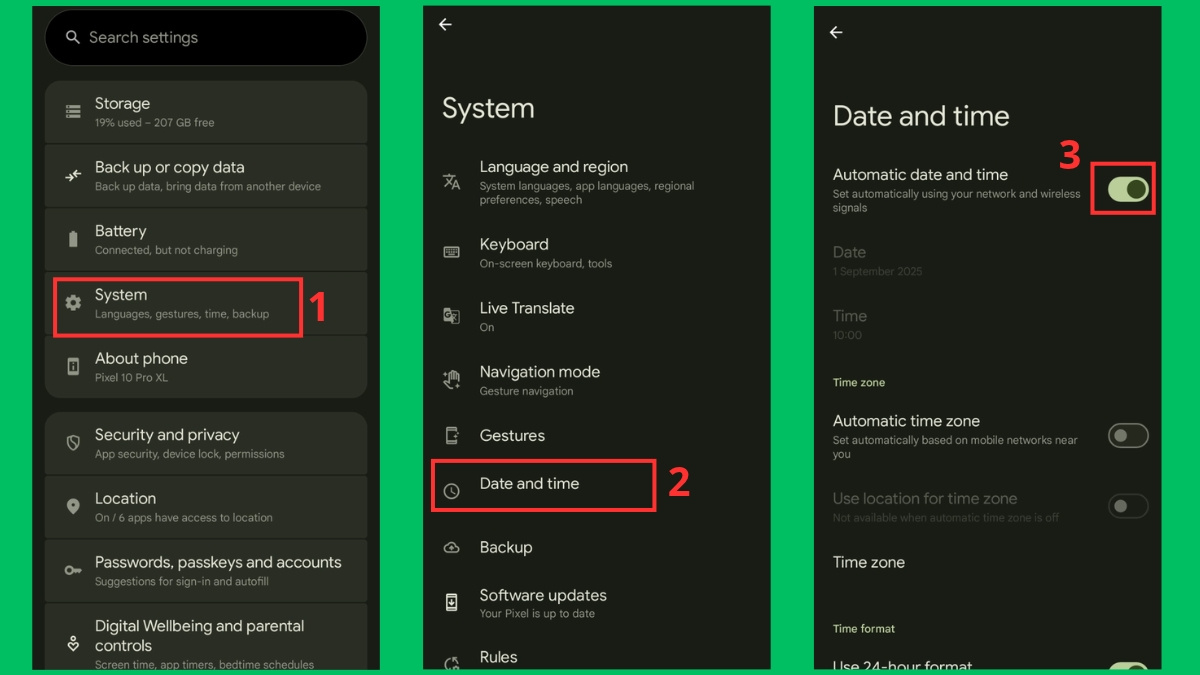Open Rules in System list
The height and width of the screenshot is (675, 1200).
coord(597,657)
